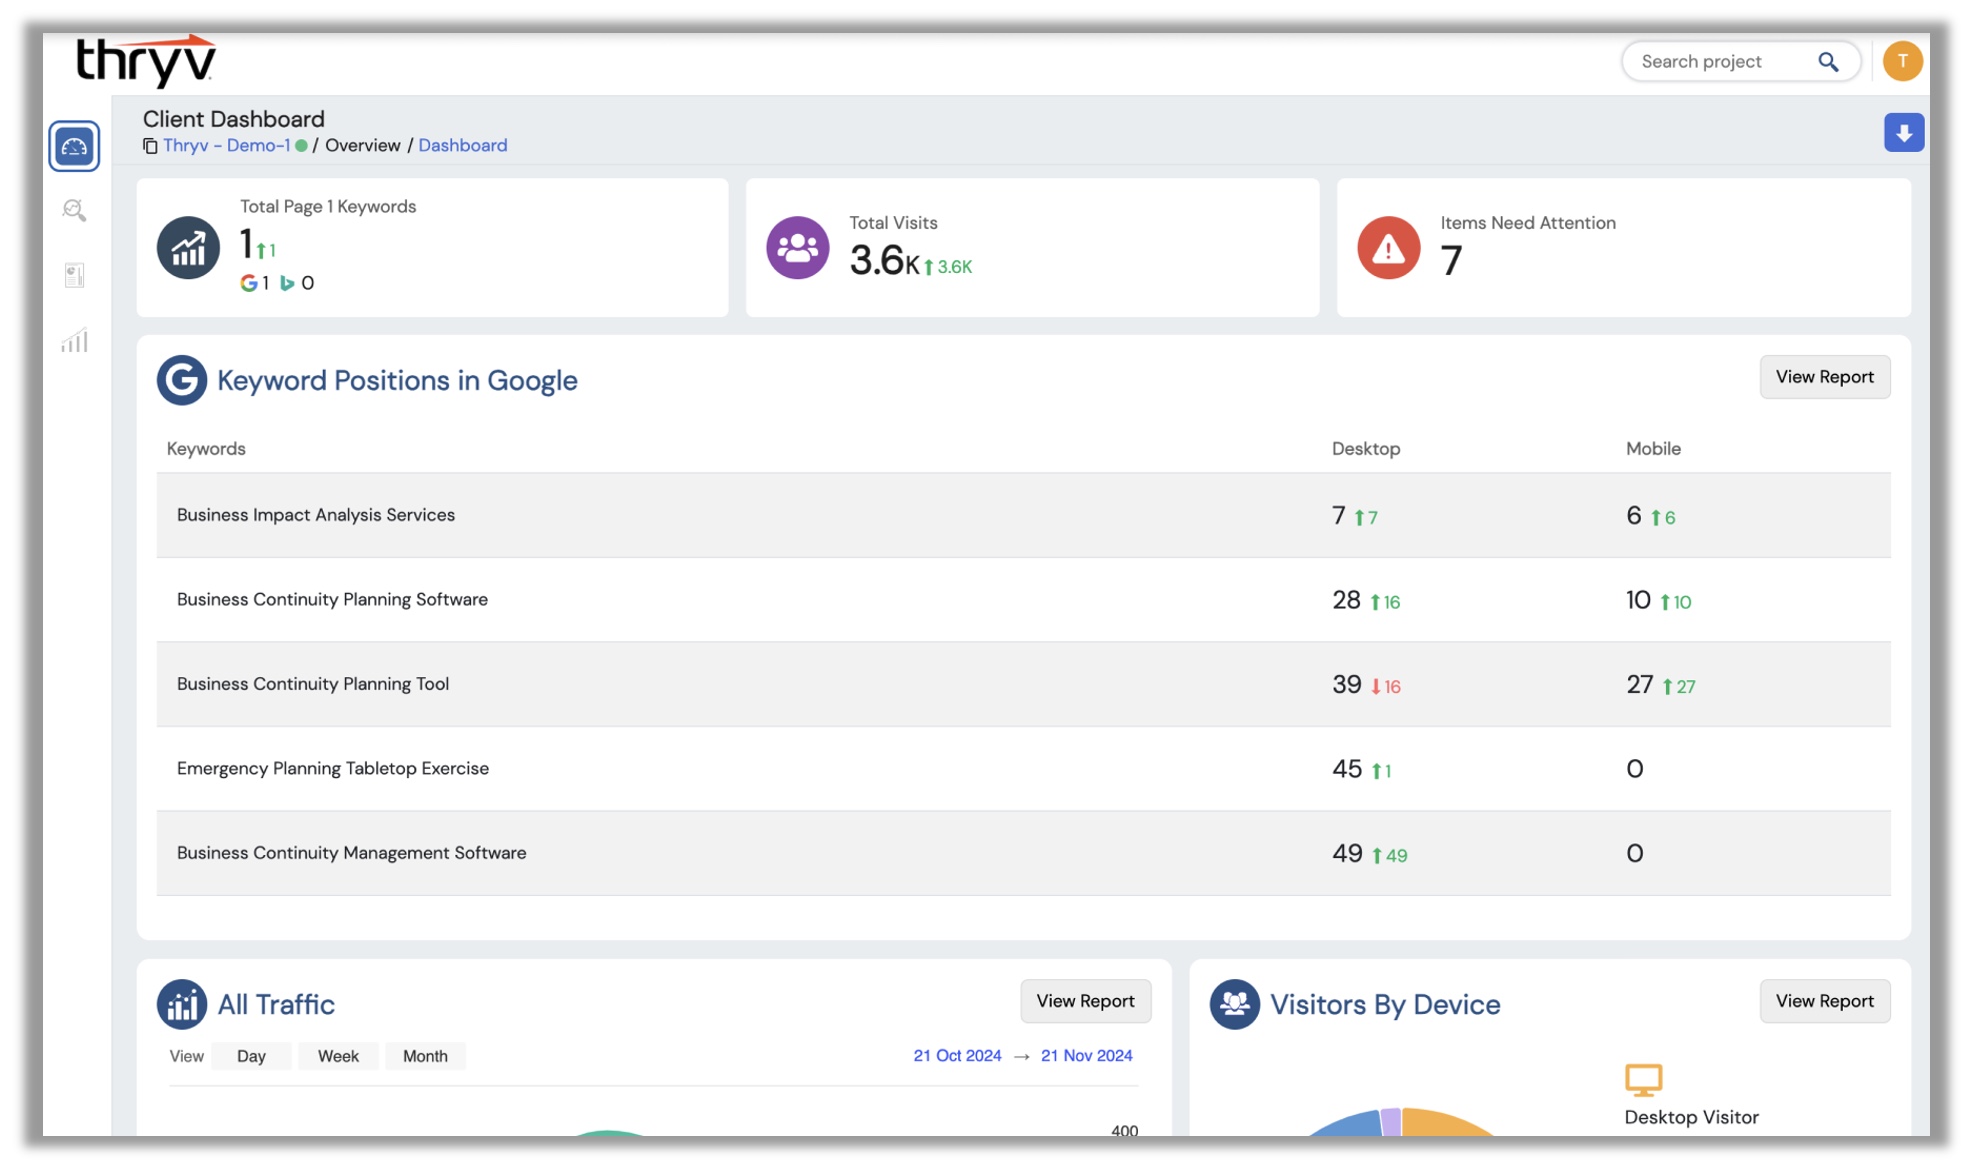The width and height of the screenshot is (1968, 1166).
Task: Click desktop position 45 for Tabletop Exercise
Action: click(1347, 769)
